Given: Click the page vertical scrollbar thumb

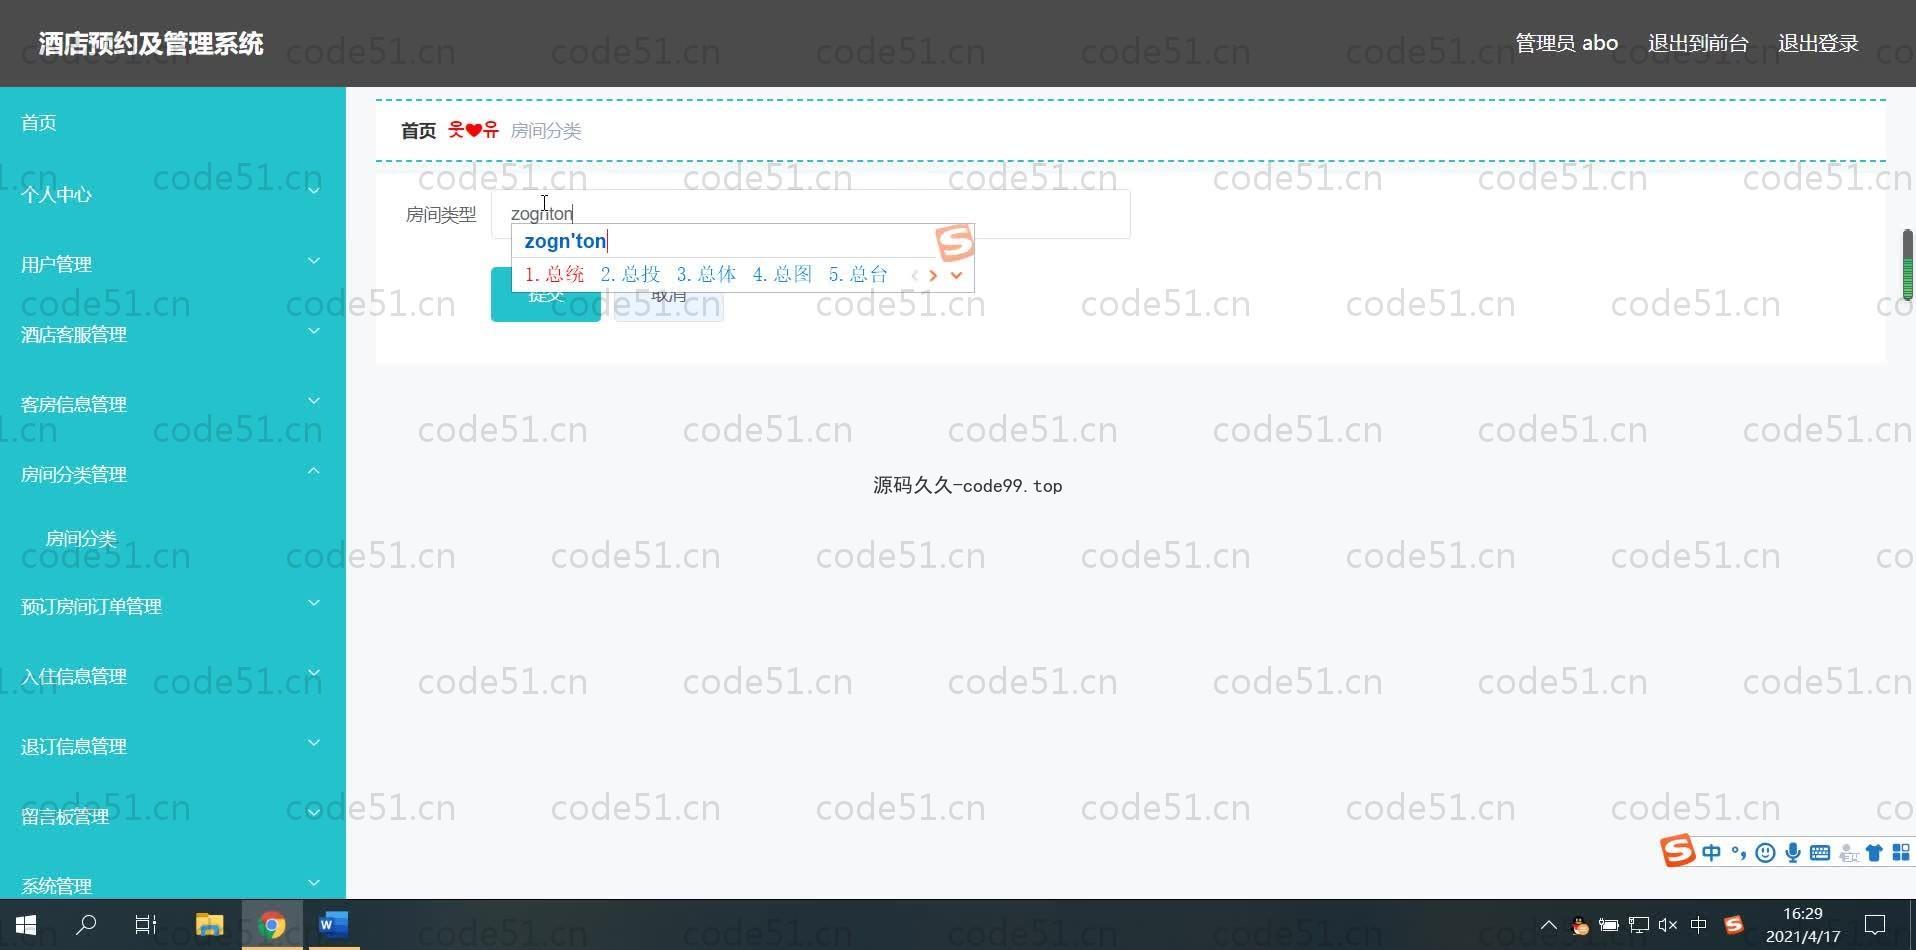Looking at the screenshot, I should pos(1907,265).
